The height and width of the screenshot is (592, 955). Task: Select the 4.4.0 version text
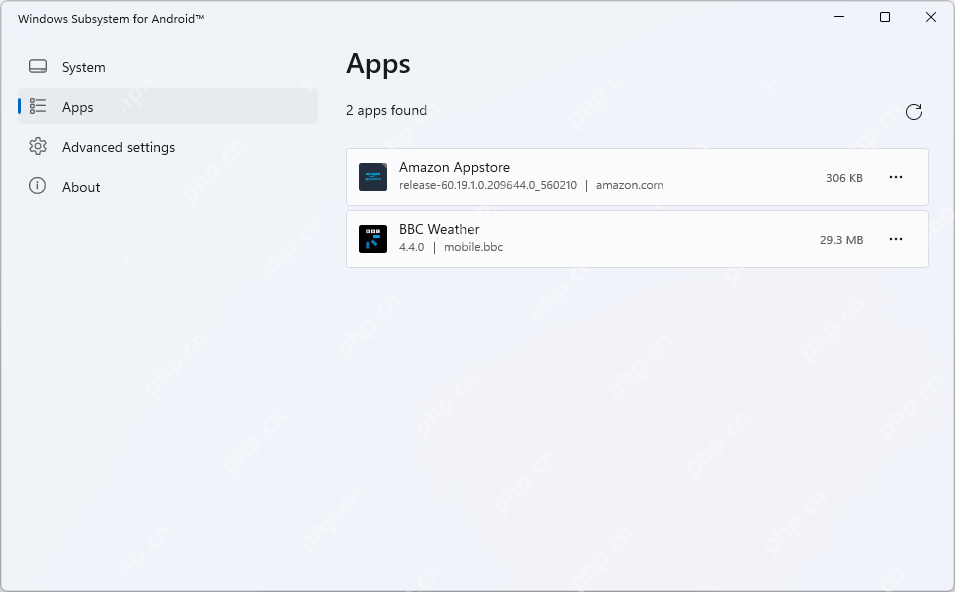point(412,247)
